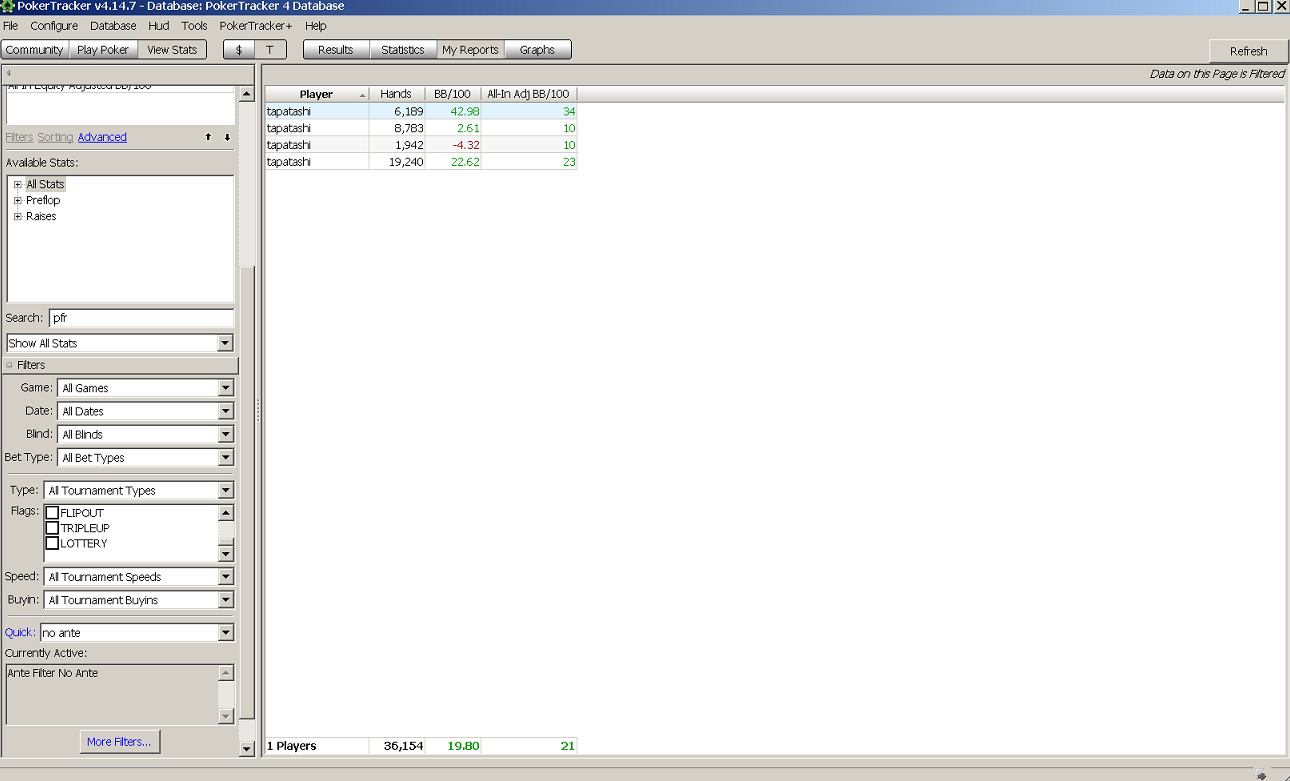
Task: Click the total 36,154 hands cell
Action: click(x=397, y=746)
